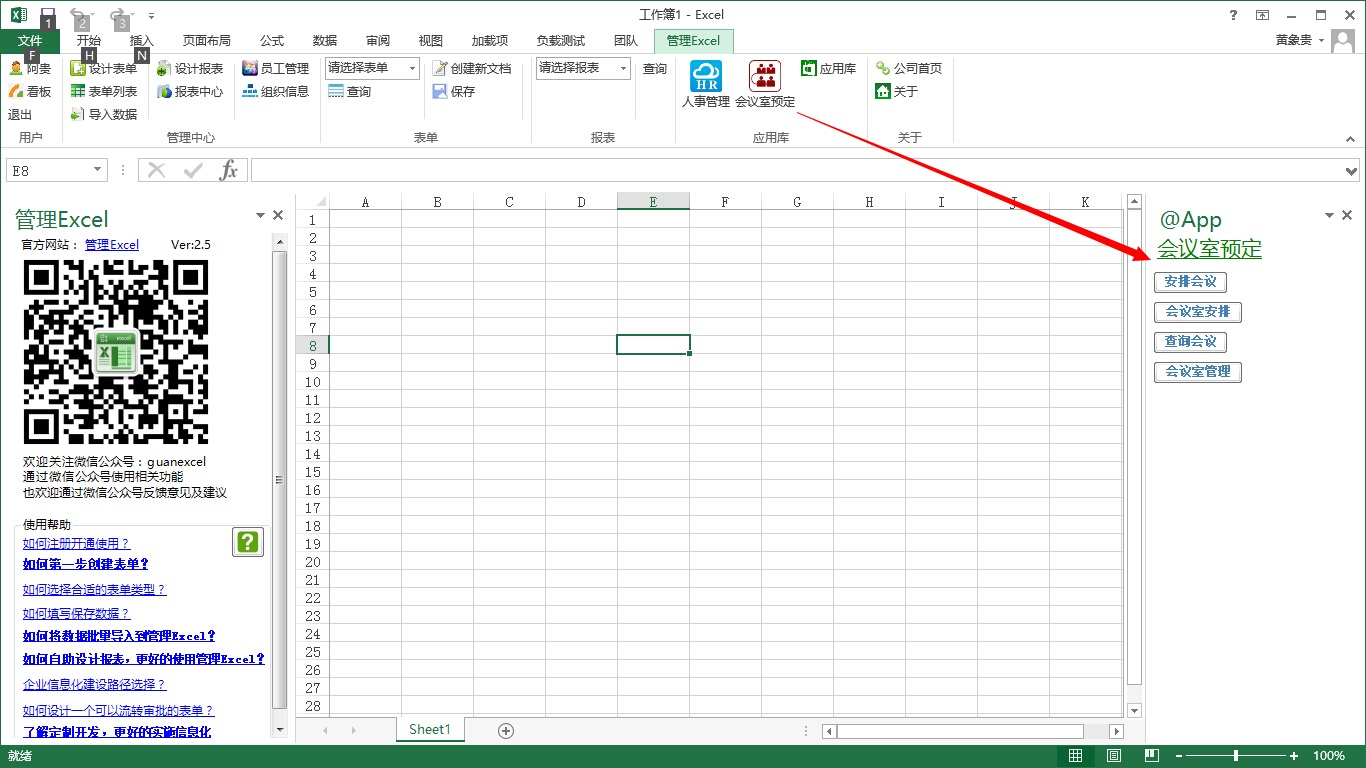The width and height of the screenshot is (1366, 768).
Task: Zoom in with plus button
Action: coord(1294,756)
